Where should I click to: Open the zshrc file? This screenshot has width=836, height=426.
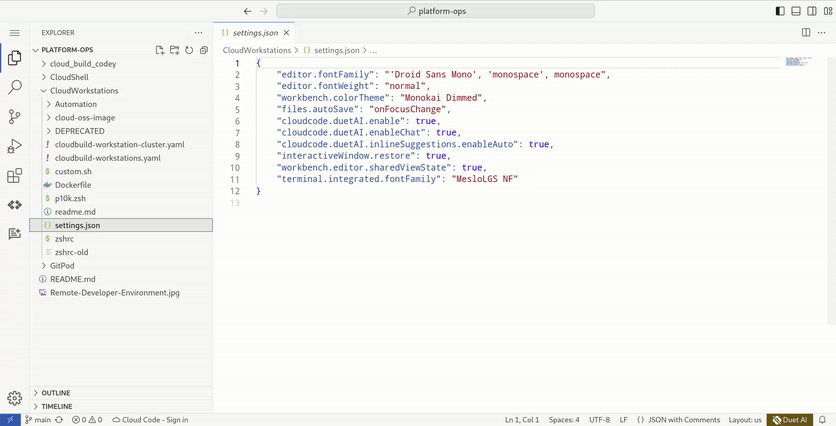tap(121, 239)
